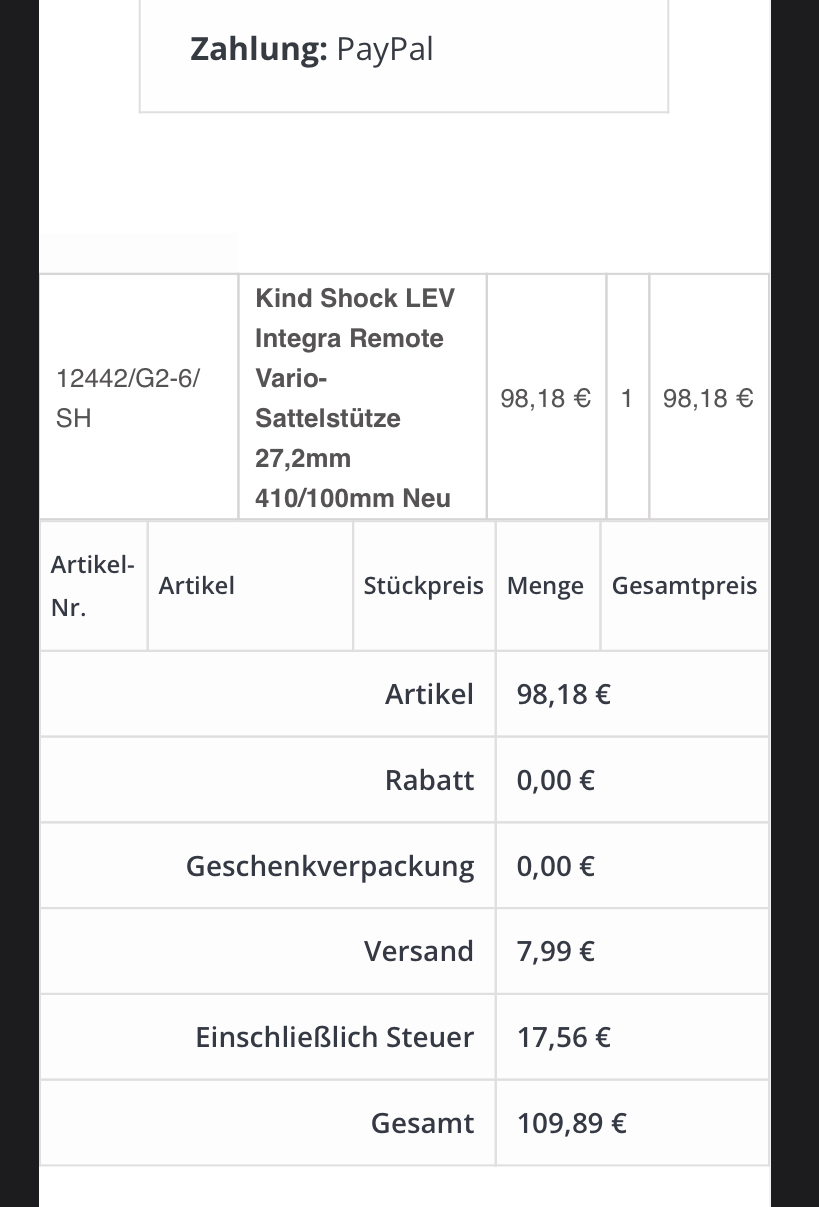This screenshot has height=1207, width=819.
Task: Click the 7,99 € shipping cost
Action: point(555,951)
